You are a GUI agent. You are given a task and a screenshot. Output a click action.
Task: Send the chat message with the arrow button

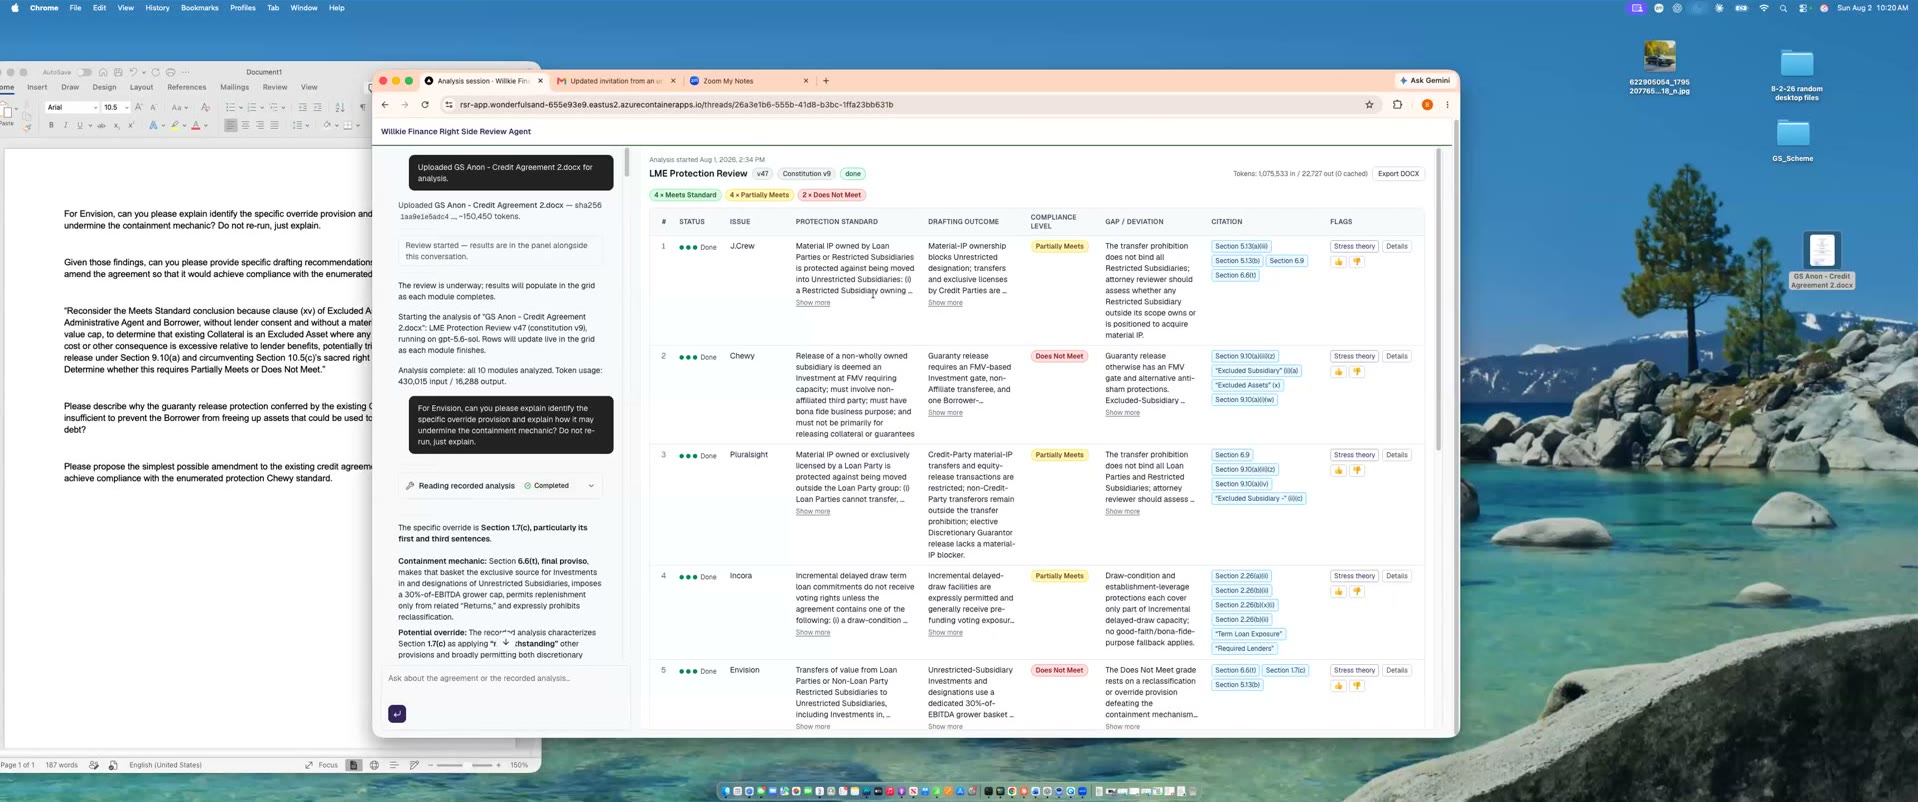397,713
